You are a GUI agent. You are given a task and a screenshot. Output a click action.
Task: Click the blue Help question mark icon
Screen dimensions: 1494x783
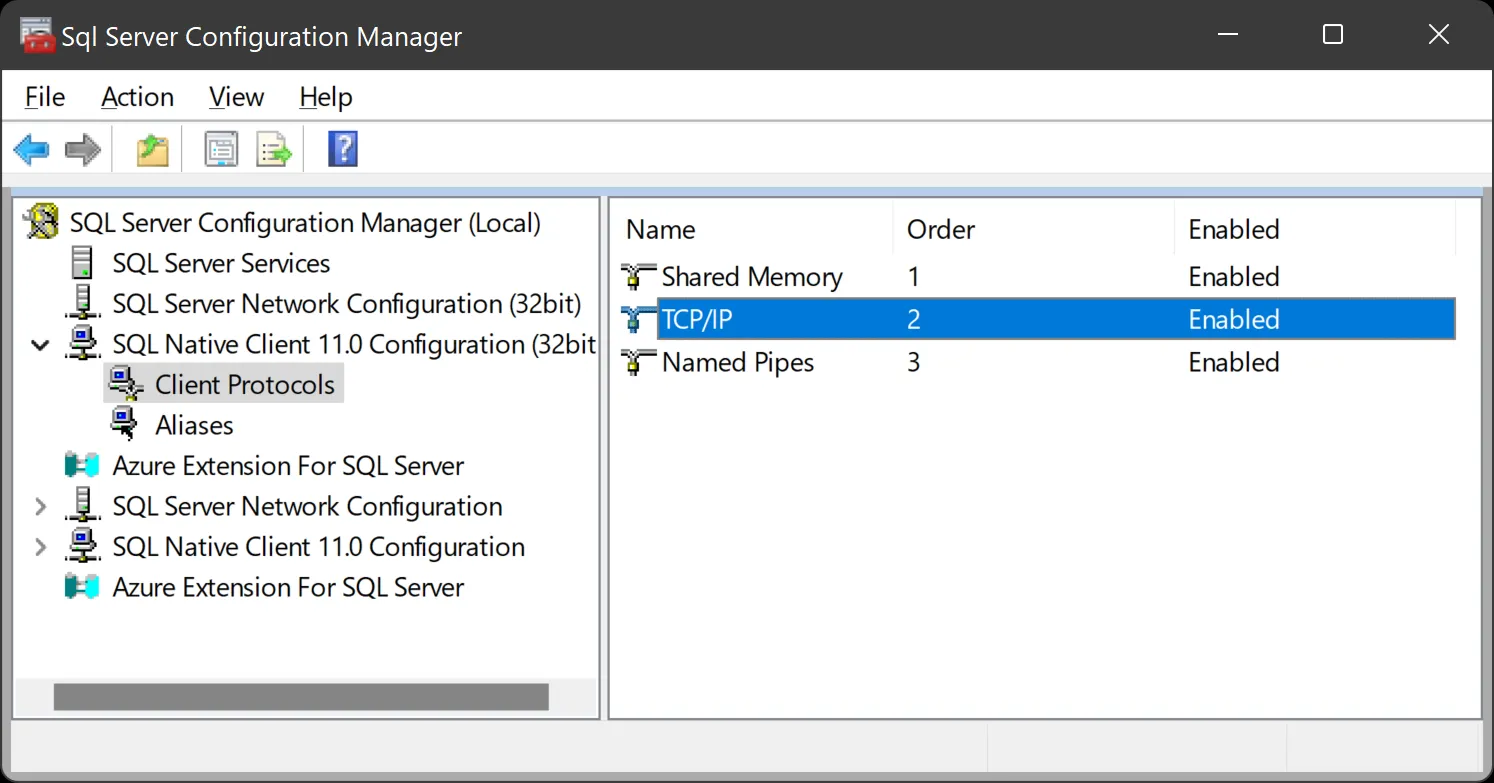342,150
